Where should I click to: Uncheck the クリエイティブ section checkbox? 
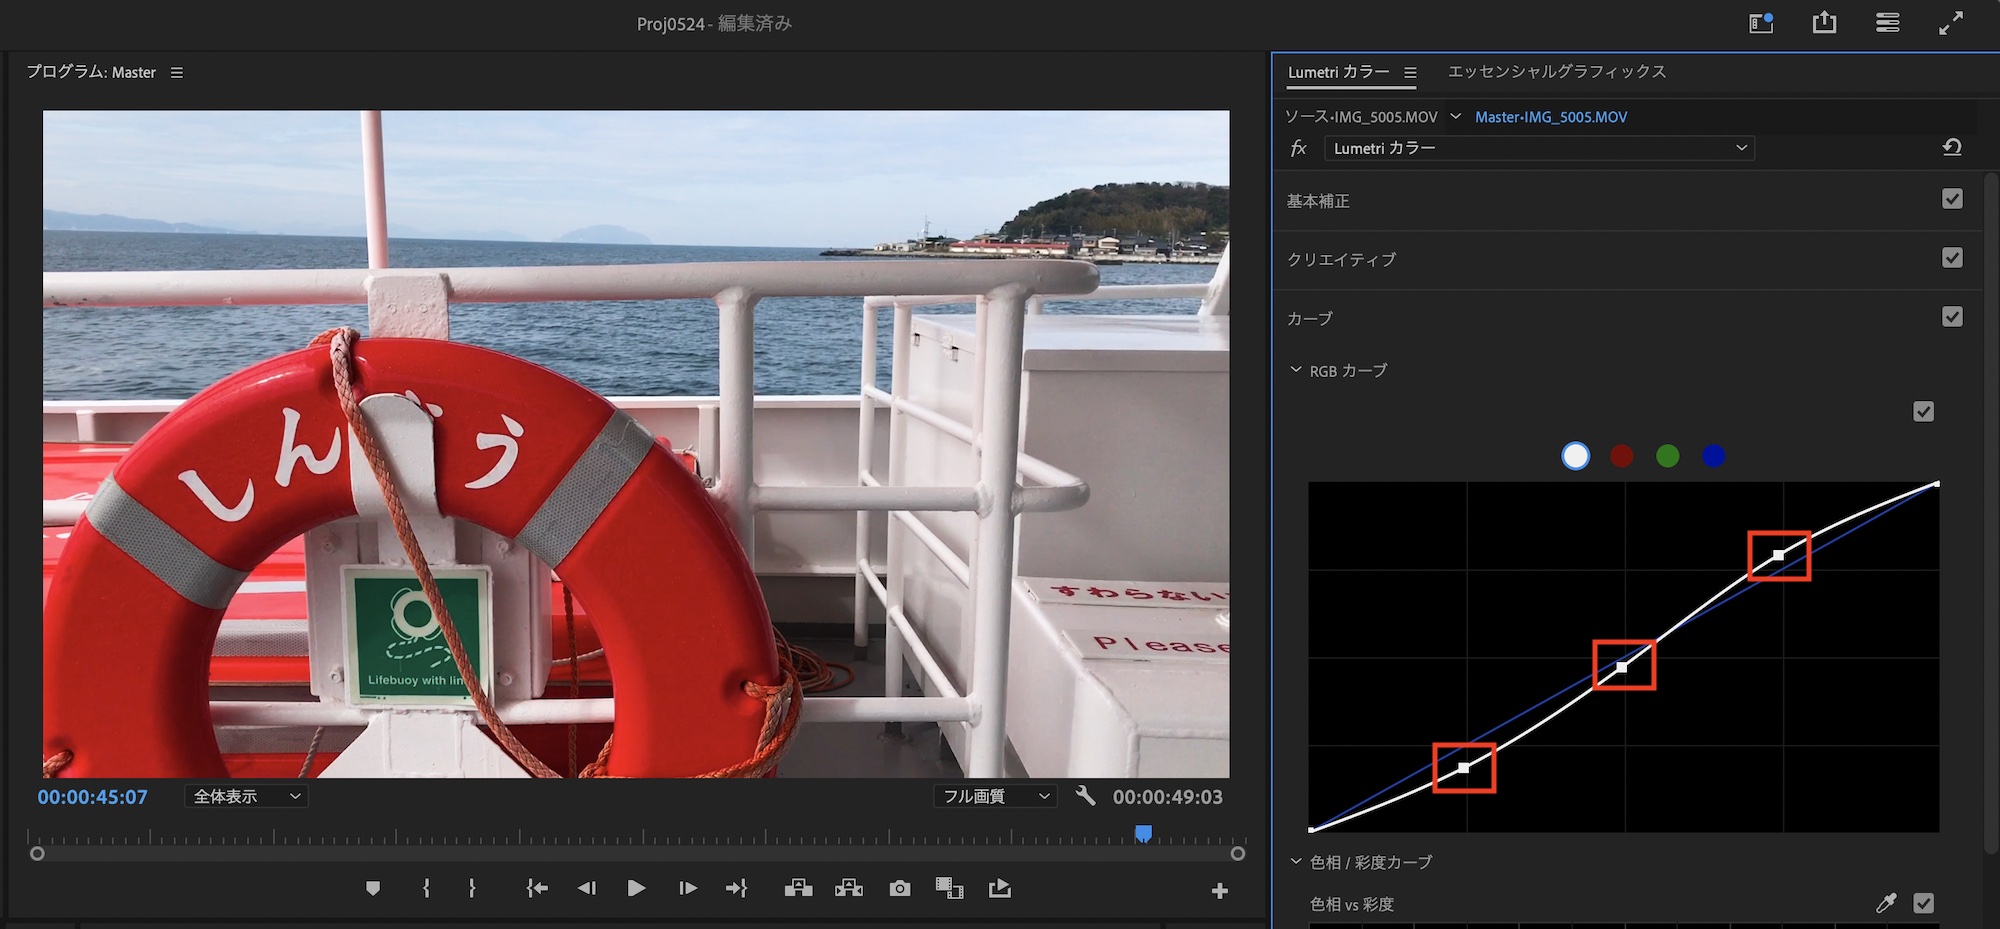1951,258
